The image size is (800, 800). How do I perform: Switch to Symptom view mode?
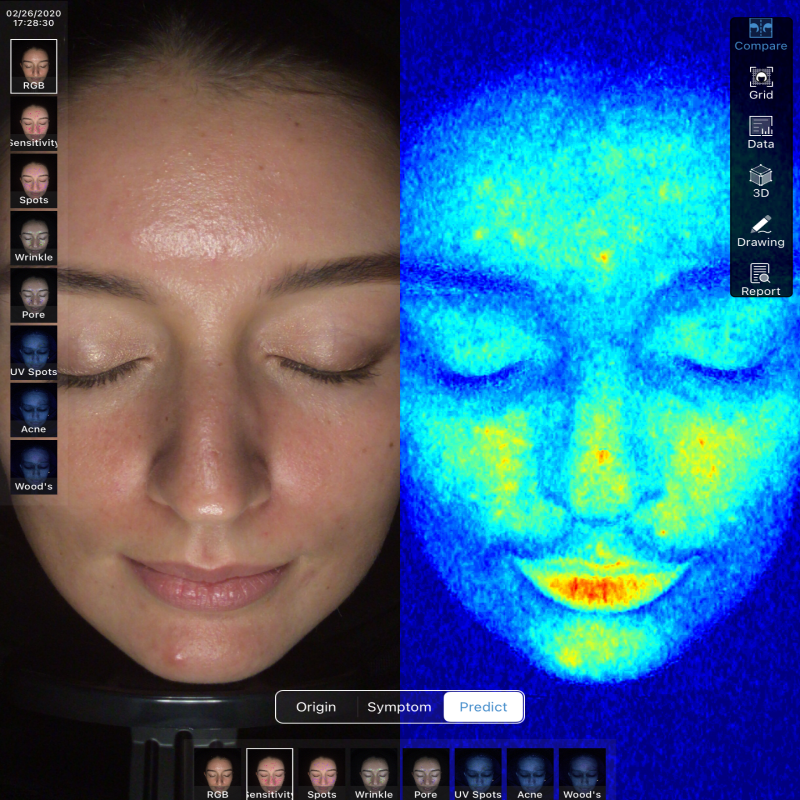399,707
